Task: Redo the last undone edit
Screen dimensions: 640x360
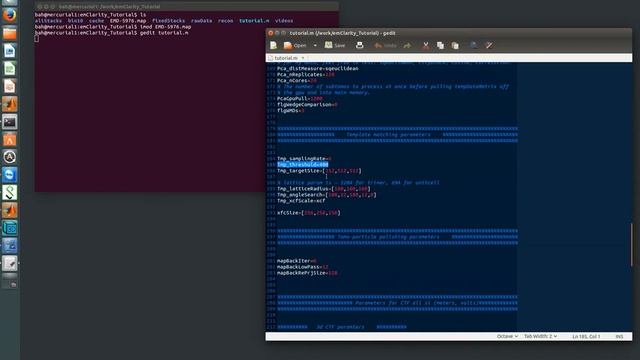Action: tap(407, 45)
